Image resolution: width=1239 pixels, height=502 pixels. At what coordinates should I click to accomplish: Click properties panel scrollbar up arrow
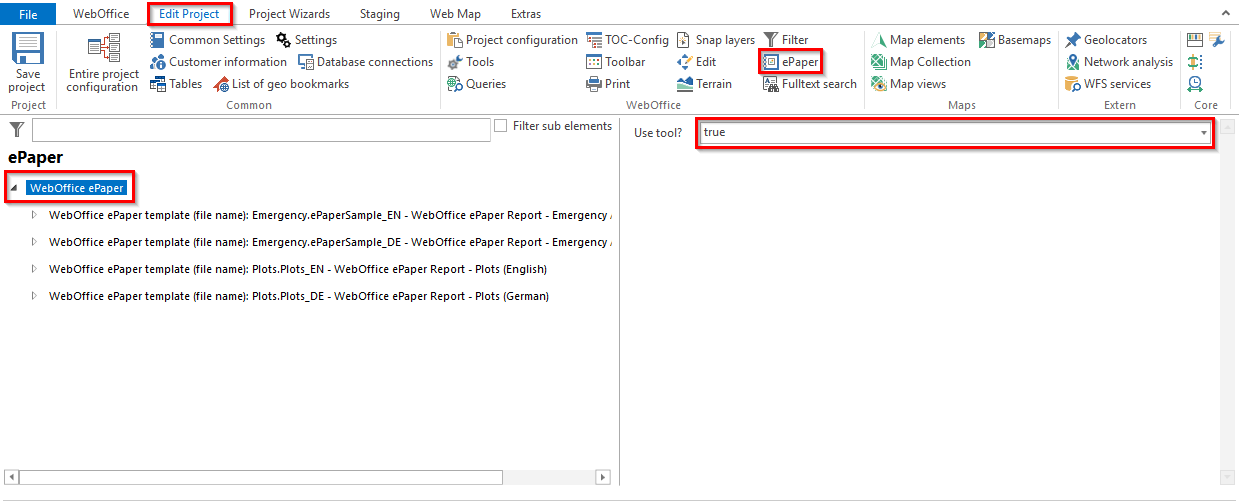(x=1227, y=127)
